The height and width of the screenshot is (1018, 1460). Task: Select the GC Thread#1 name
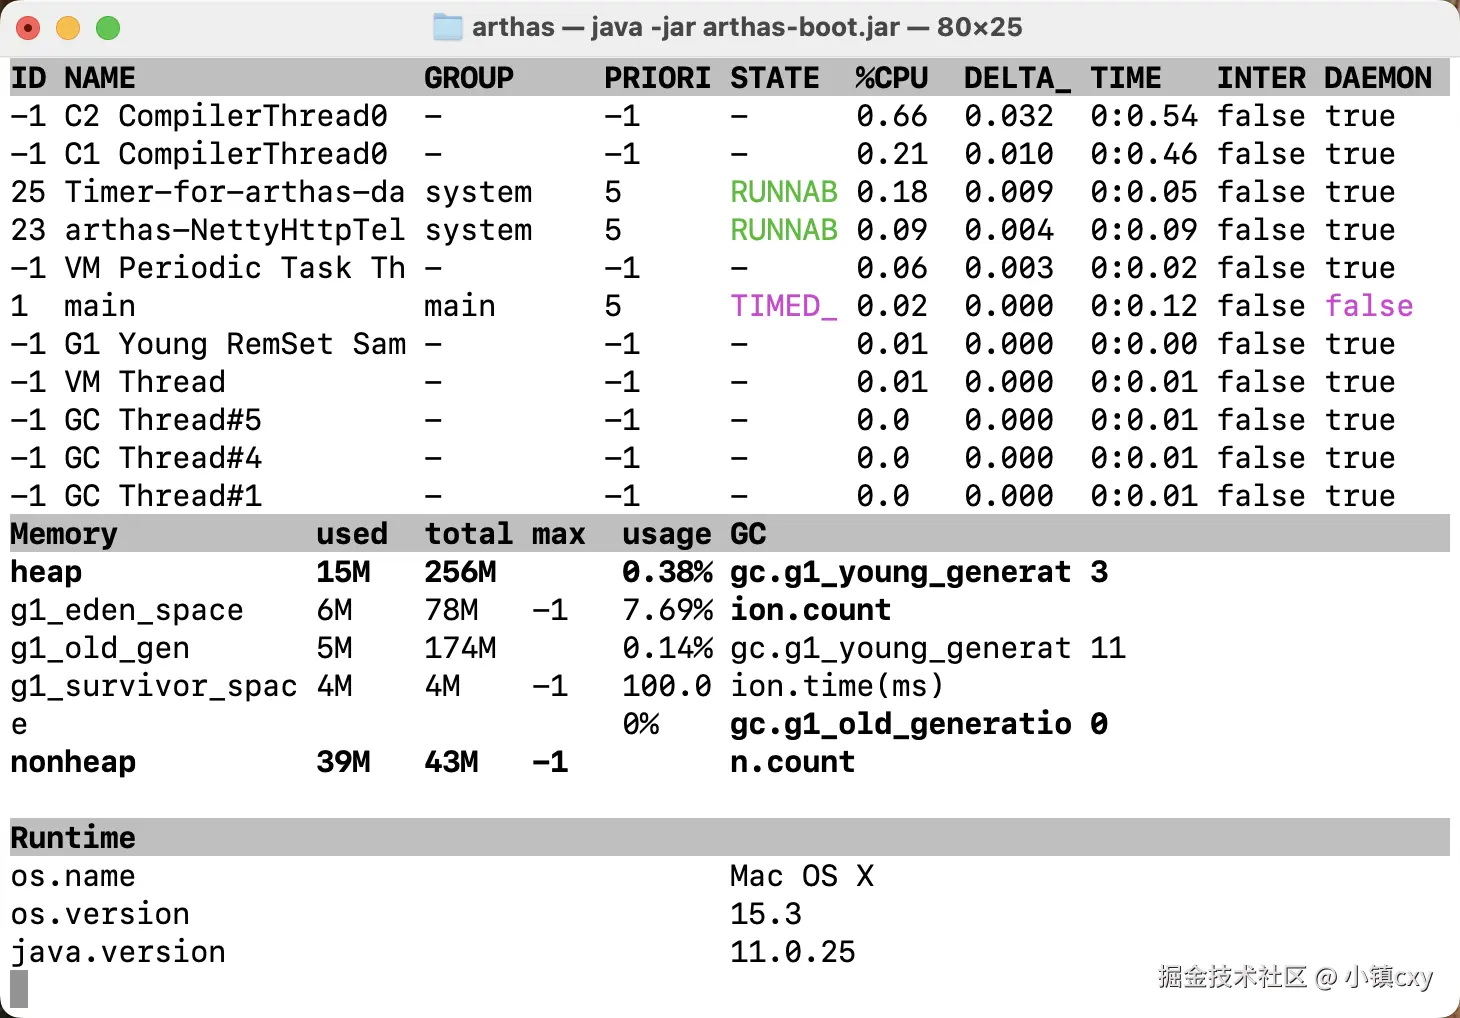[163, 496]
